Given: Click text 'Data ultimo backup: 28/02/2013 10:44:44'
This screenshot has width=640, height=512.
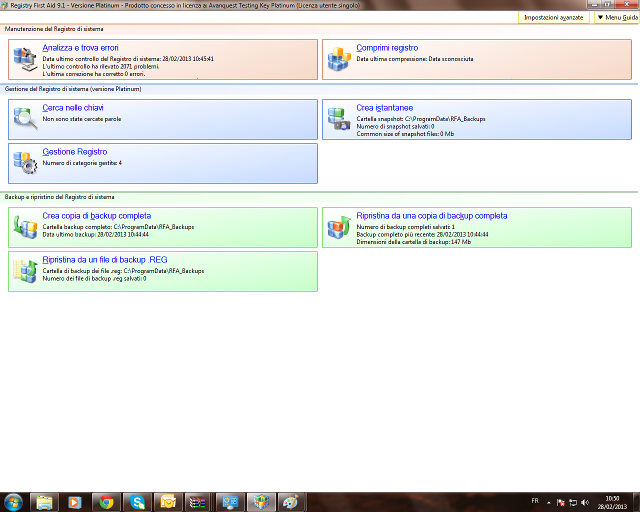Looking at the screenshot, I should tap(96, 235).
